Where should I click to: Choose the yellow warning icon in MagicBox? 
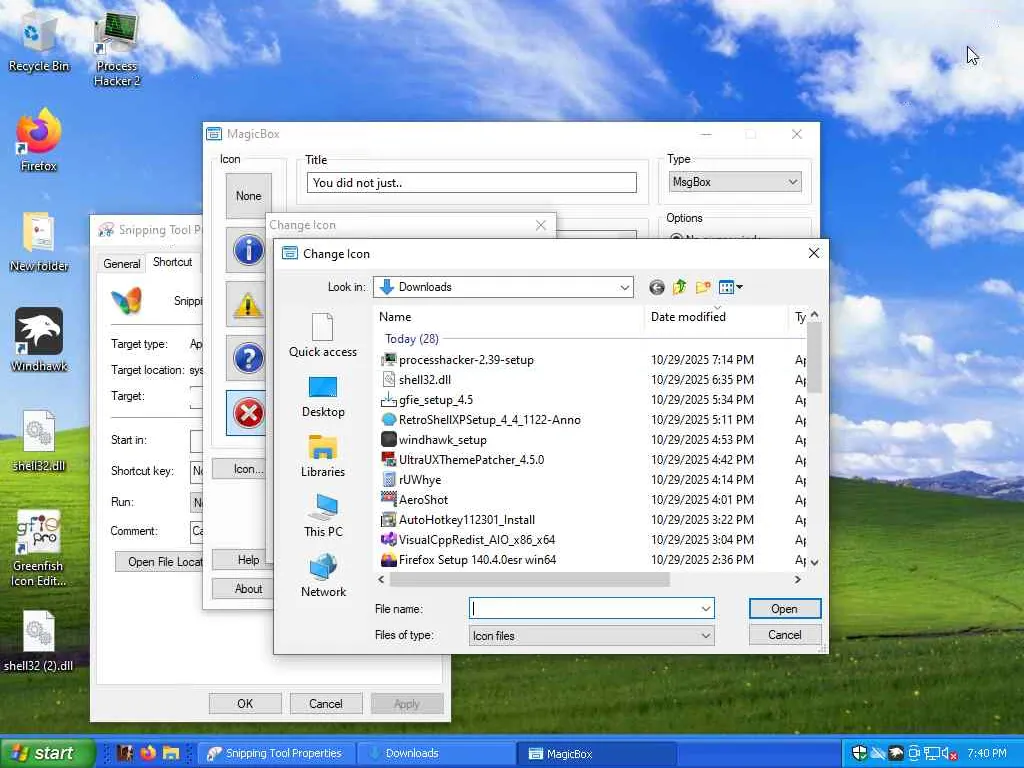pyautogui.click(x=248, y=304)
